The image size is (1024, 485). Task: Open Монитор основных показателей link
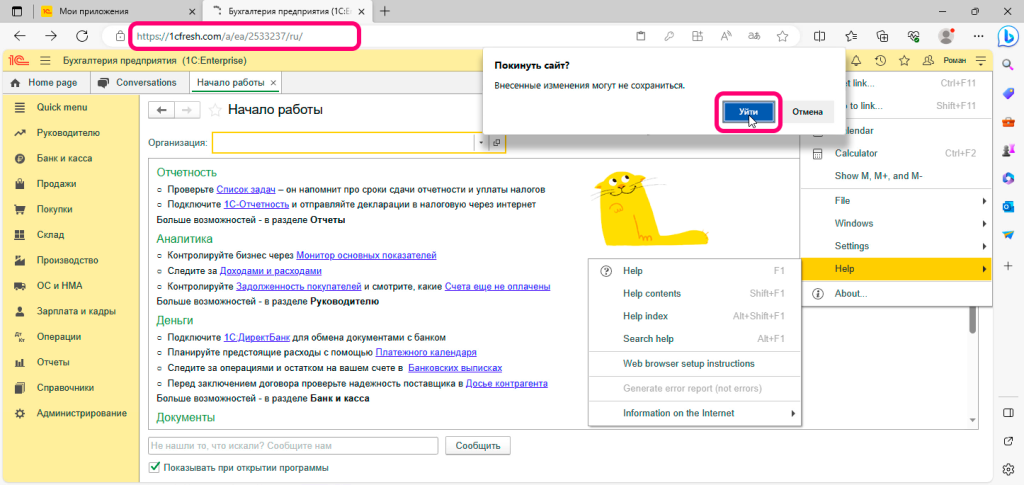(x=366, y=255)
